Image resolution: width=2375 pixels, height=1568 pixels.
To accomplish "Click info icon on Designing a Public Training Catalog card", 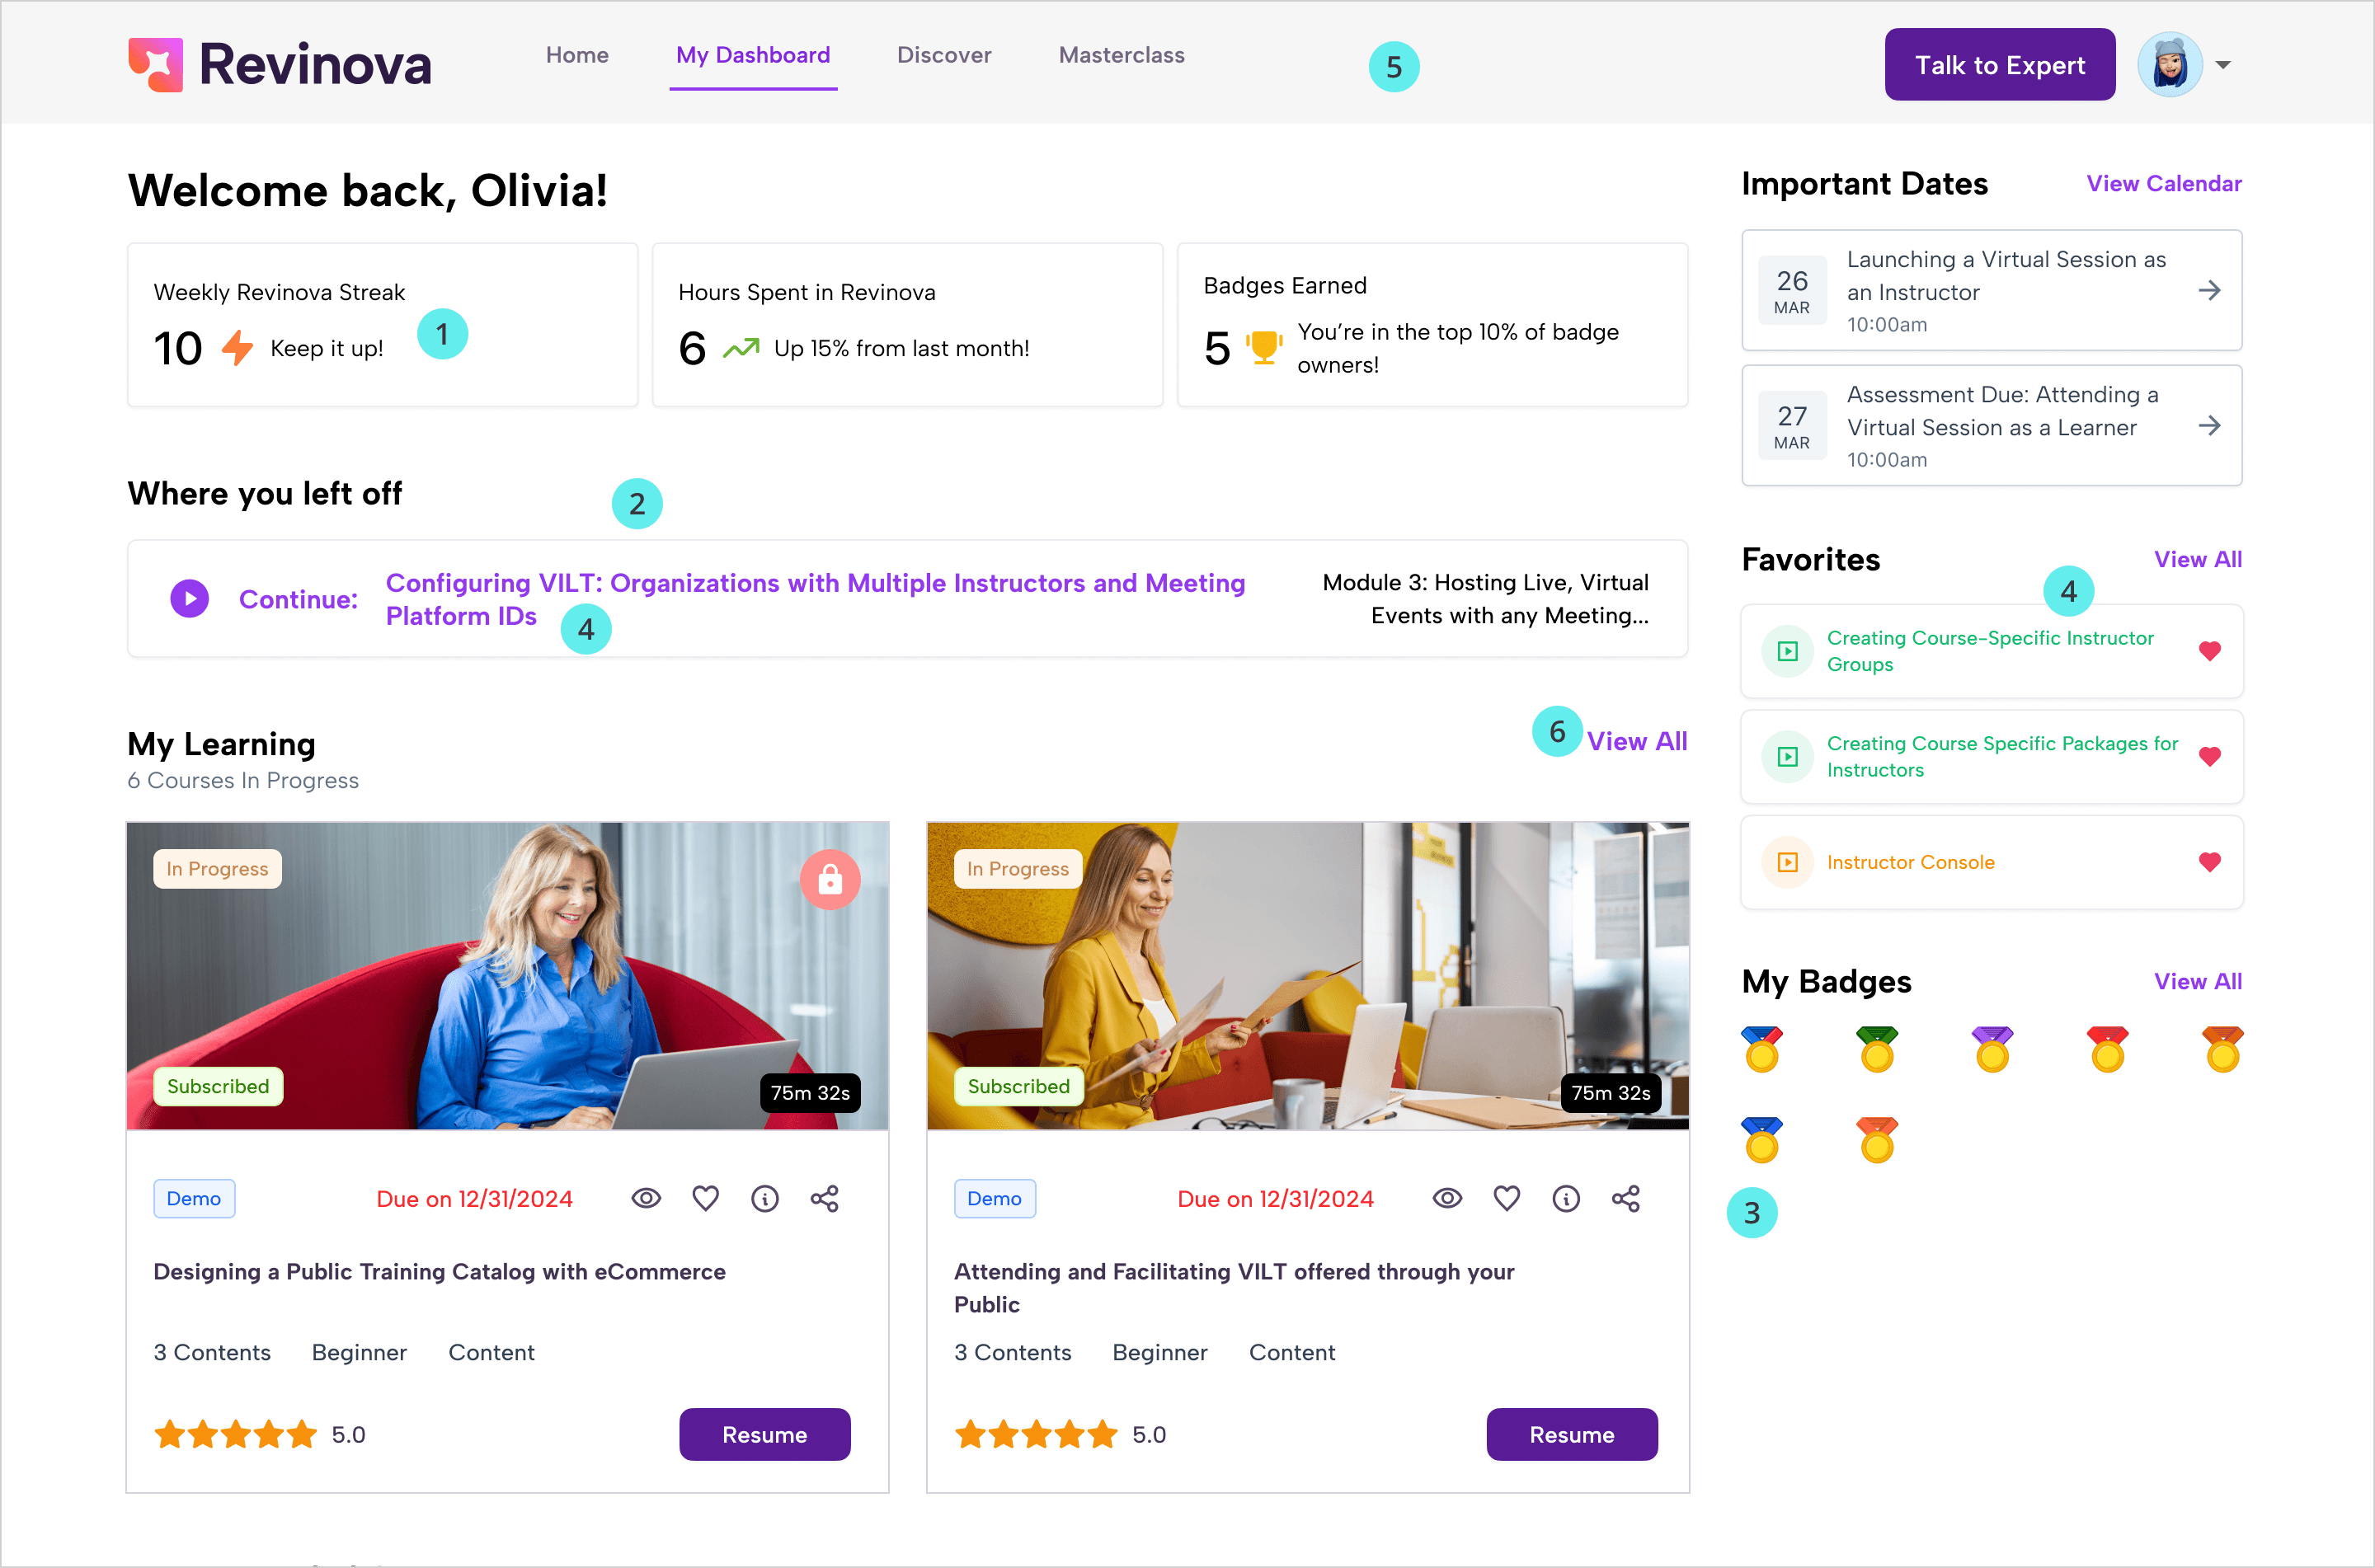I will 764,1198.
